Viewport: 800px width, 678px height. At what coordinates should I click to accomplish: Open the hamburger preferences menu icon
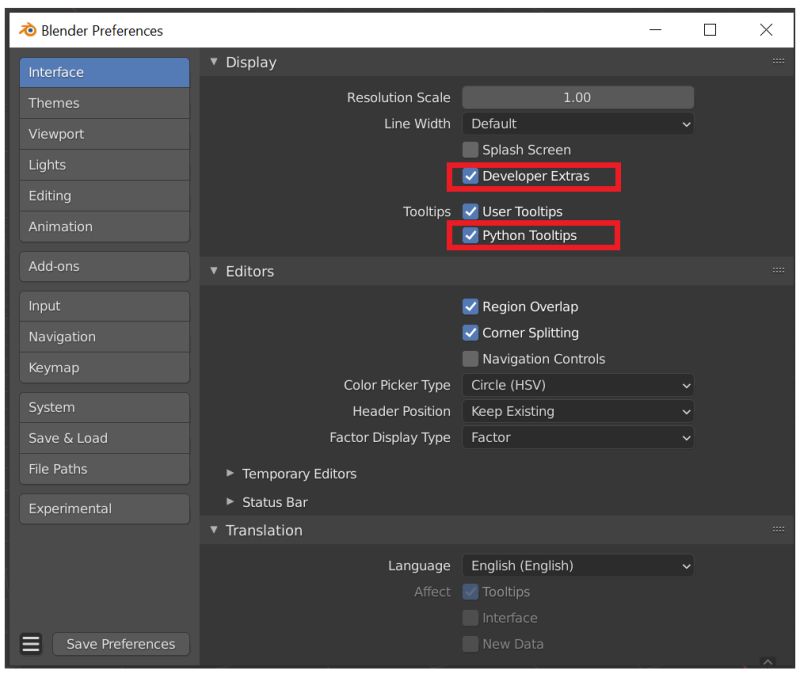click(x=31, y=643)
